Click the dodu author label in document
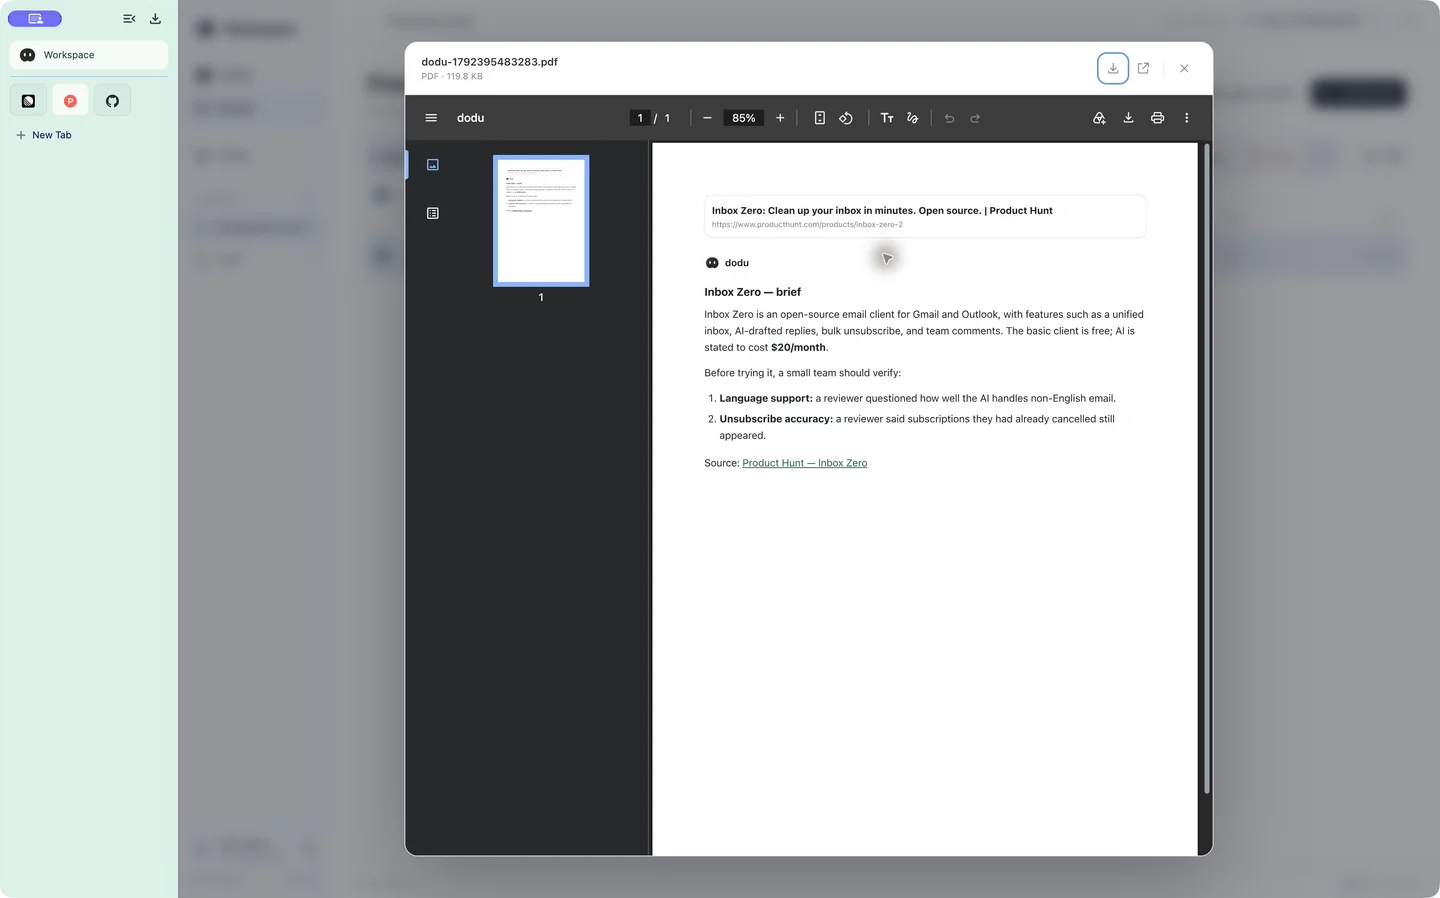This screenshot has width=1440, height=898. tap(737, 263)
